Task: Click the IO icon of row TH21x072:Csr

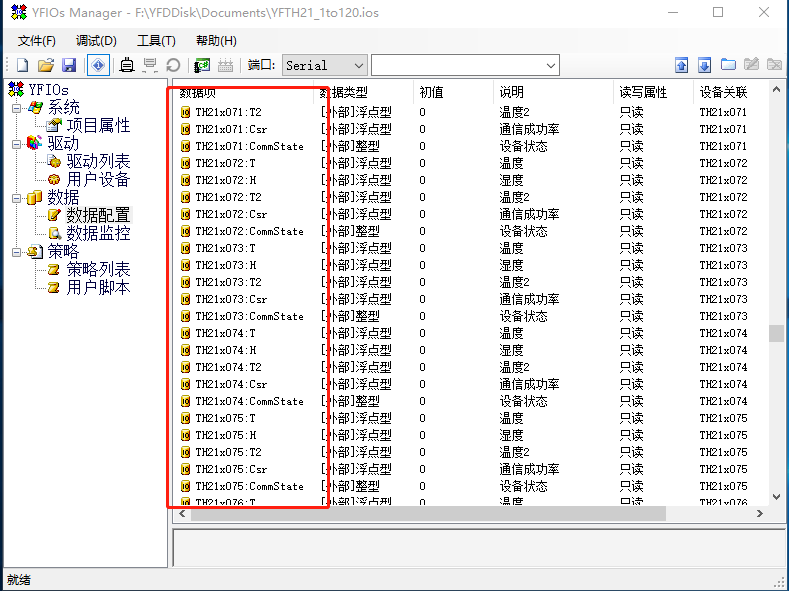Action: 185,214
